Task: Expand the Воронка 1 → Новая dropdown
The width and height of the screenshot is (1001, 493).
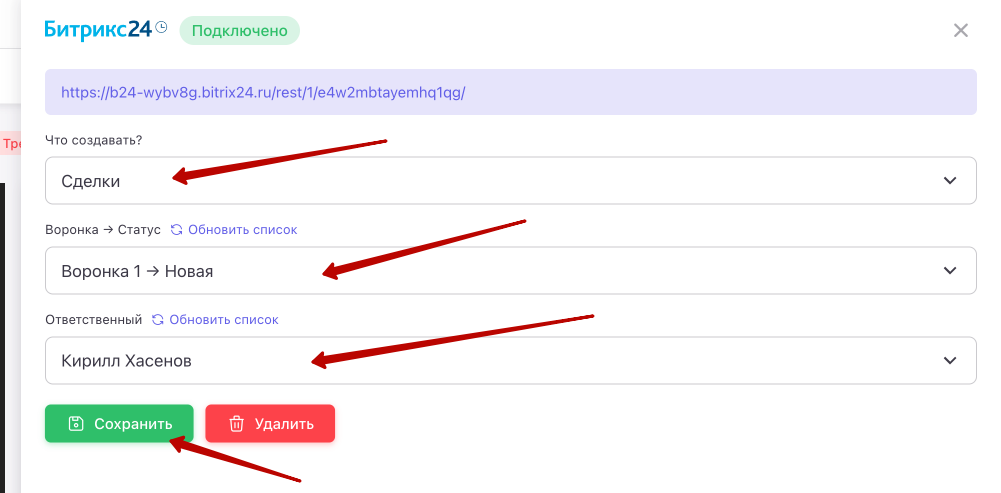Action: [x=510, y=271]
